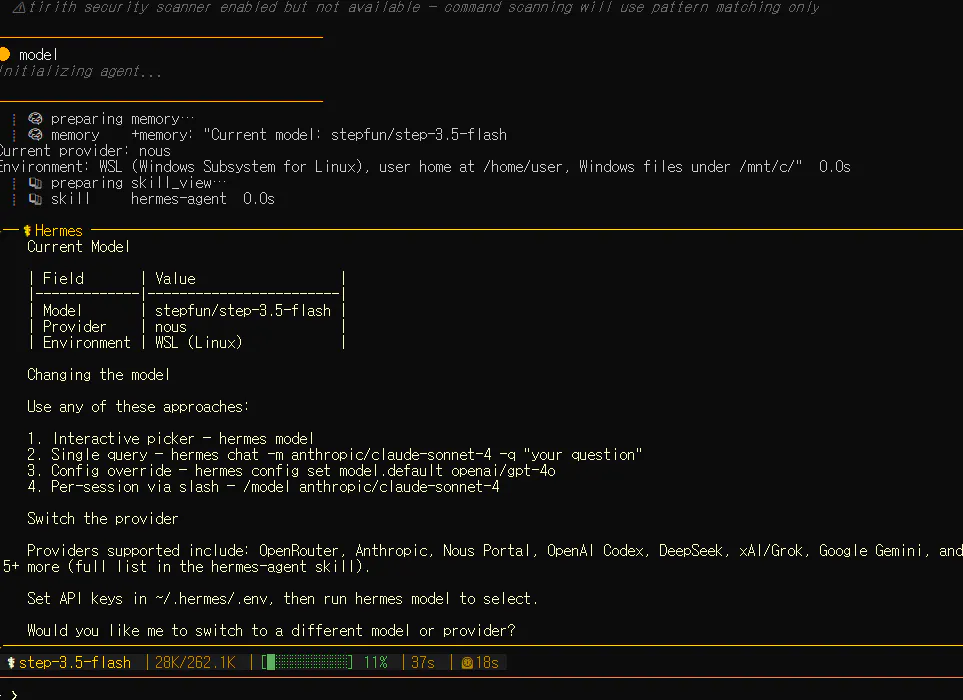Click the orange dot beside 'model'

pos(4,54)
